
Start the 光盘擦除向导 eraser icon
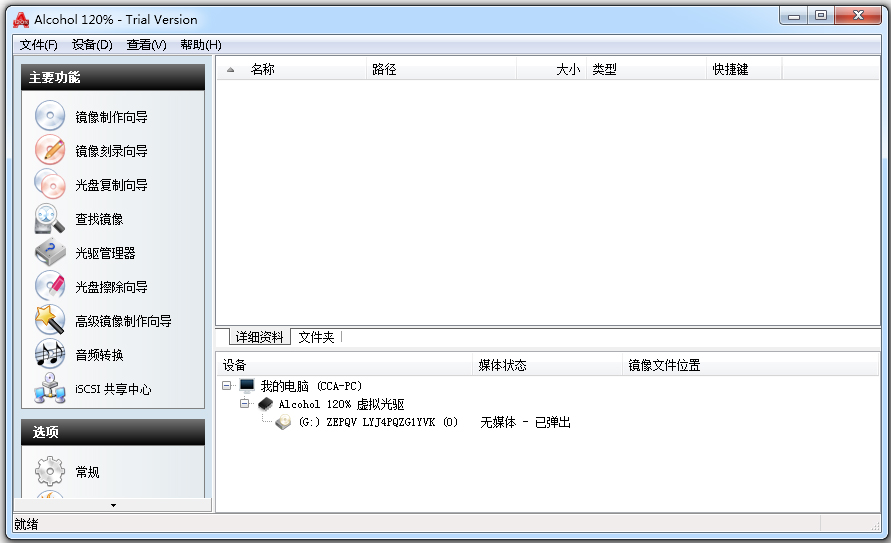(x=50, y=287)
